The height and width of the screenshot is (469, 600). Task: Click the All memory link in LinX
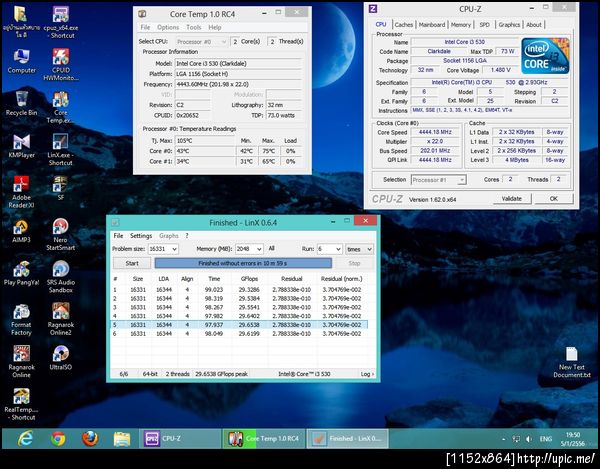(272, 249)
